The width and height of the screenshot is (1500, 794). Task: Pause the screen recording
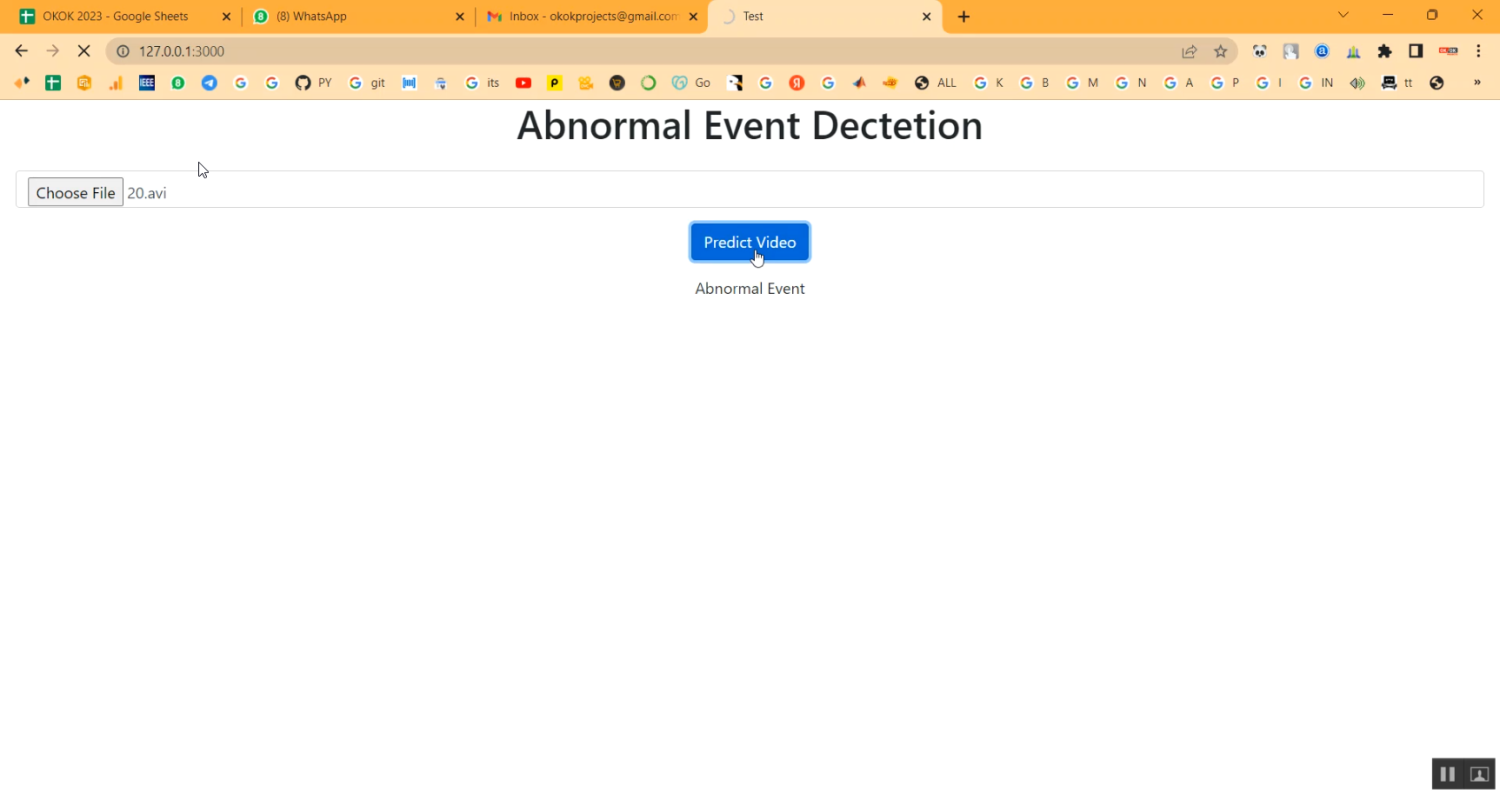[x=1447, y=774]
